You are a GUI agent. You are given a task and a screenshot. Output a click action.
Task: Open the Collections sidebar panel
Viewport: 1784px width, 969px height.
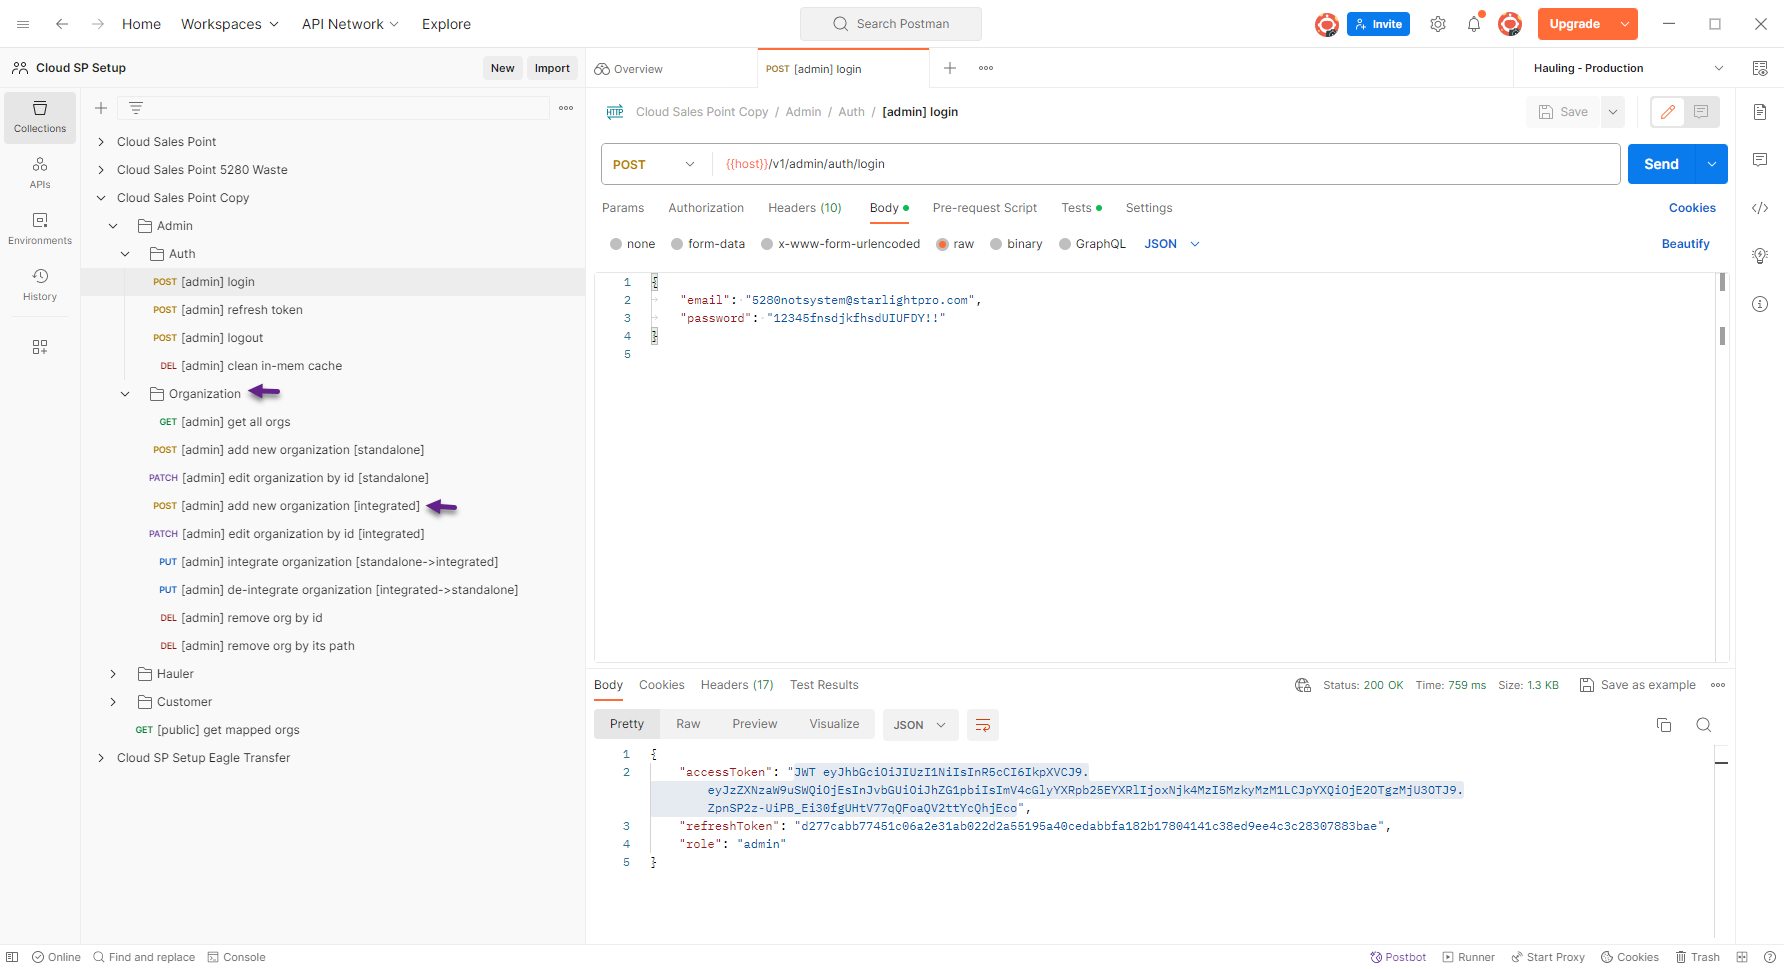click(x=40, y=117)
